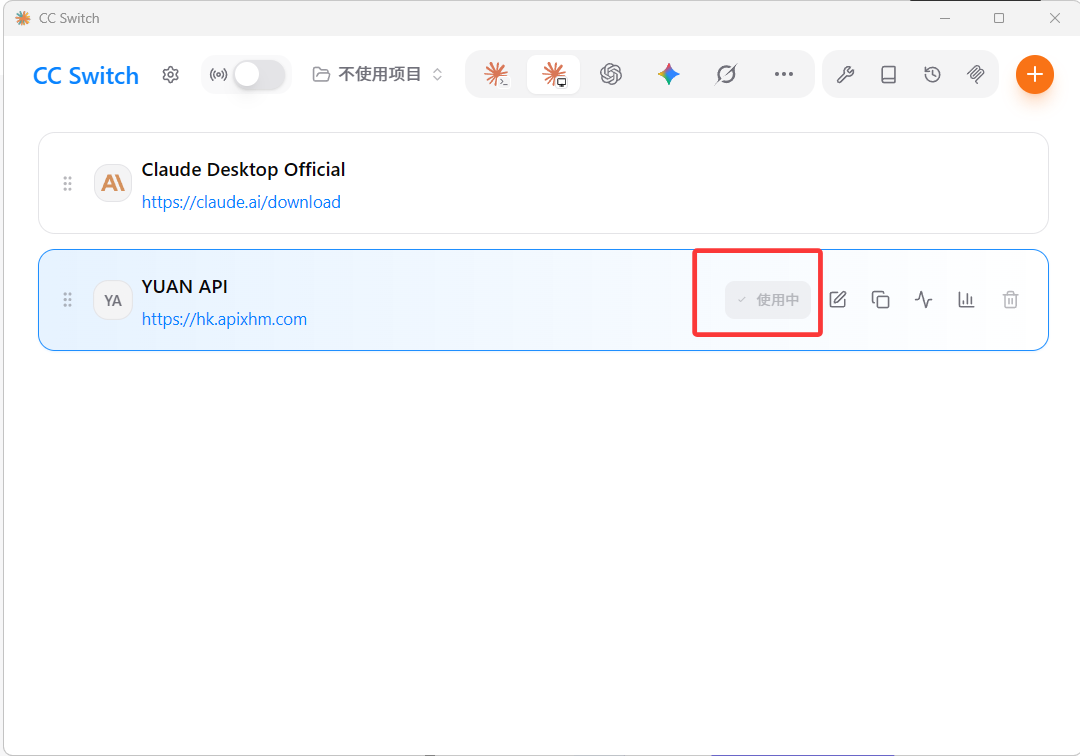Screen dimensions: 1080x756
Task: Open the paperclip attachments icon
Action: tap(975, 74)
